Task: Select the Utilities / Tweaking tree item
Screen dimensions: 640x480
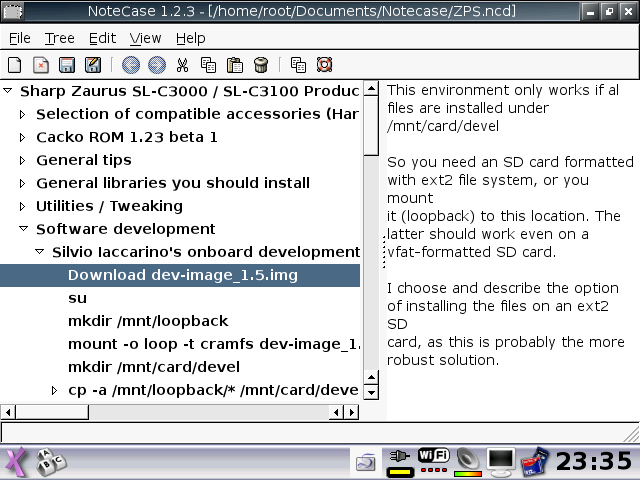Action: click(x=109, y=206)
